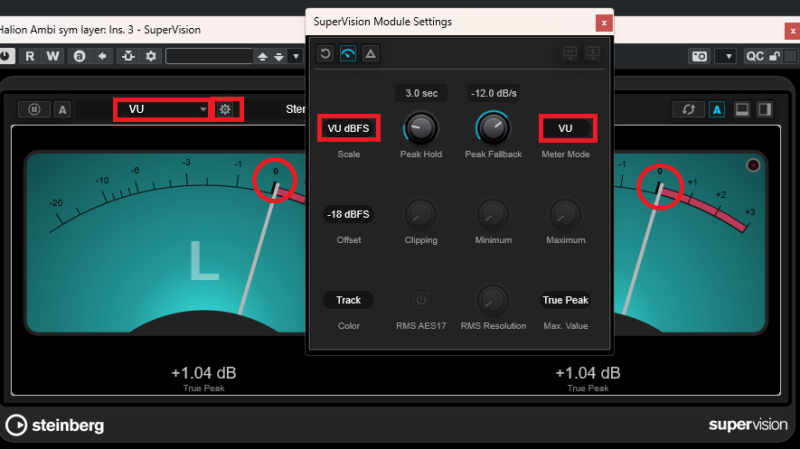Click the supervision logo text
This screenshot has height=449, width=800.
point(748,425)
